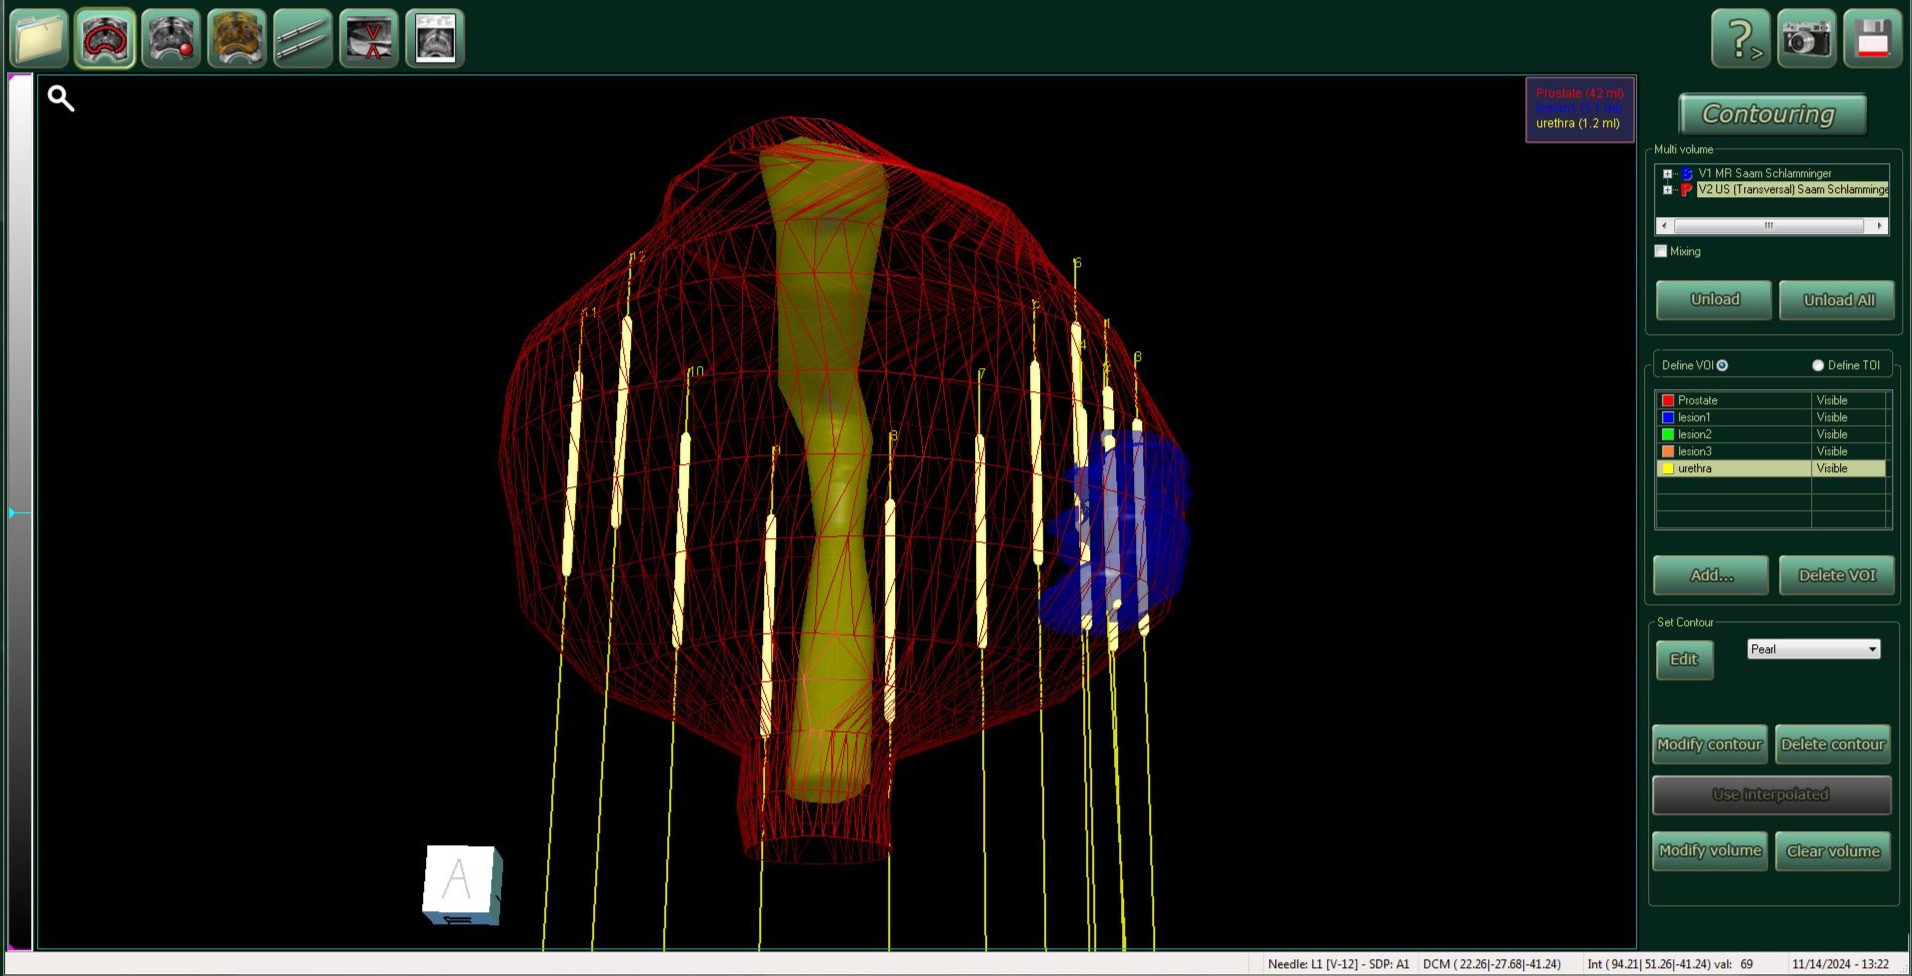The width and height of the screenshot is (1912, 976).
Task: Click the Unload All button
Action: pos(1837,300)
